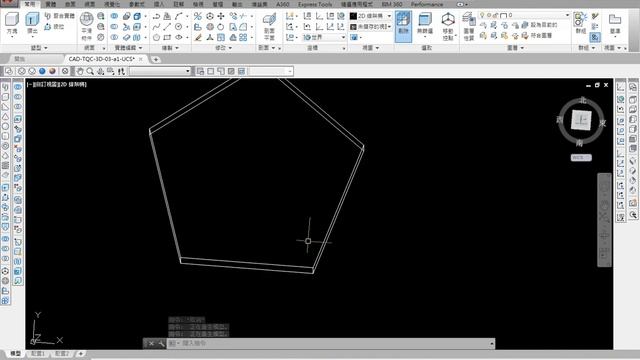Expand the 繪製 (Draw) panel
Viewport: 640px width, 360px height.
point(170,48)
